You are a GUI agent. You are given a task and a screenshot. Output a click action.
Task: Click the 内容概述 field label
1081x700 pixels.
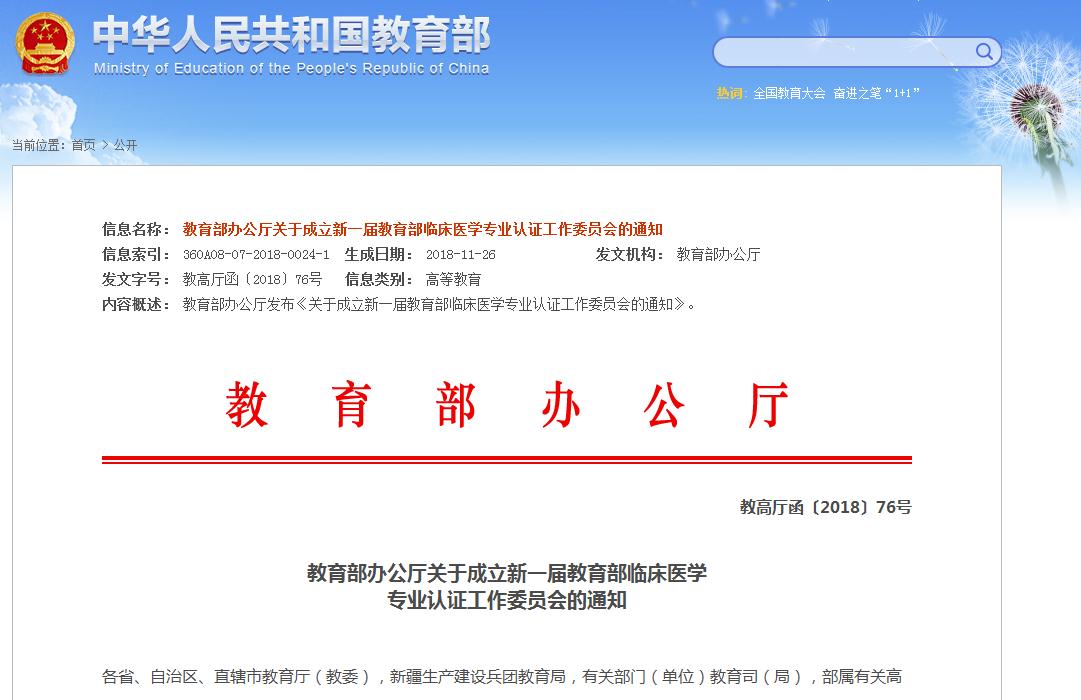click(136, 304)
